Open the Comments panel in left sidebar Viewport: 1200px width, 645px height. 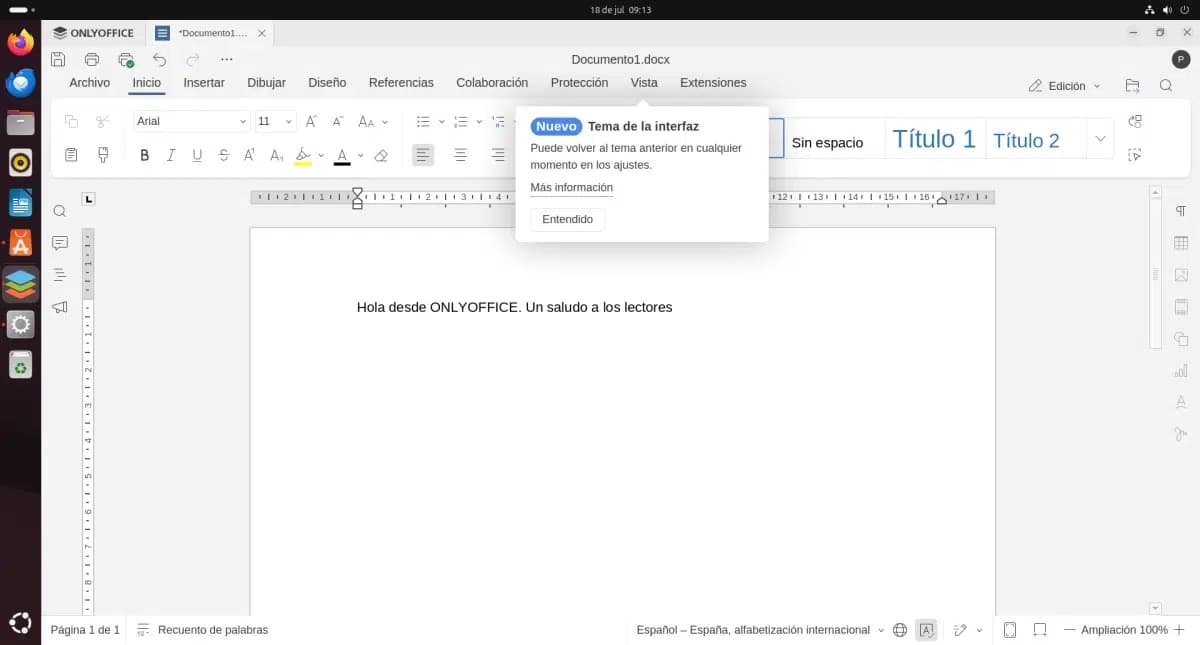pos(60,243)
